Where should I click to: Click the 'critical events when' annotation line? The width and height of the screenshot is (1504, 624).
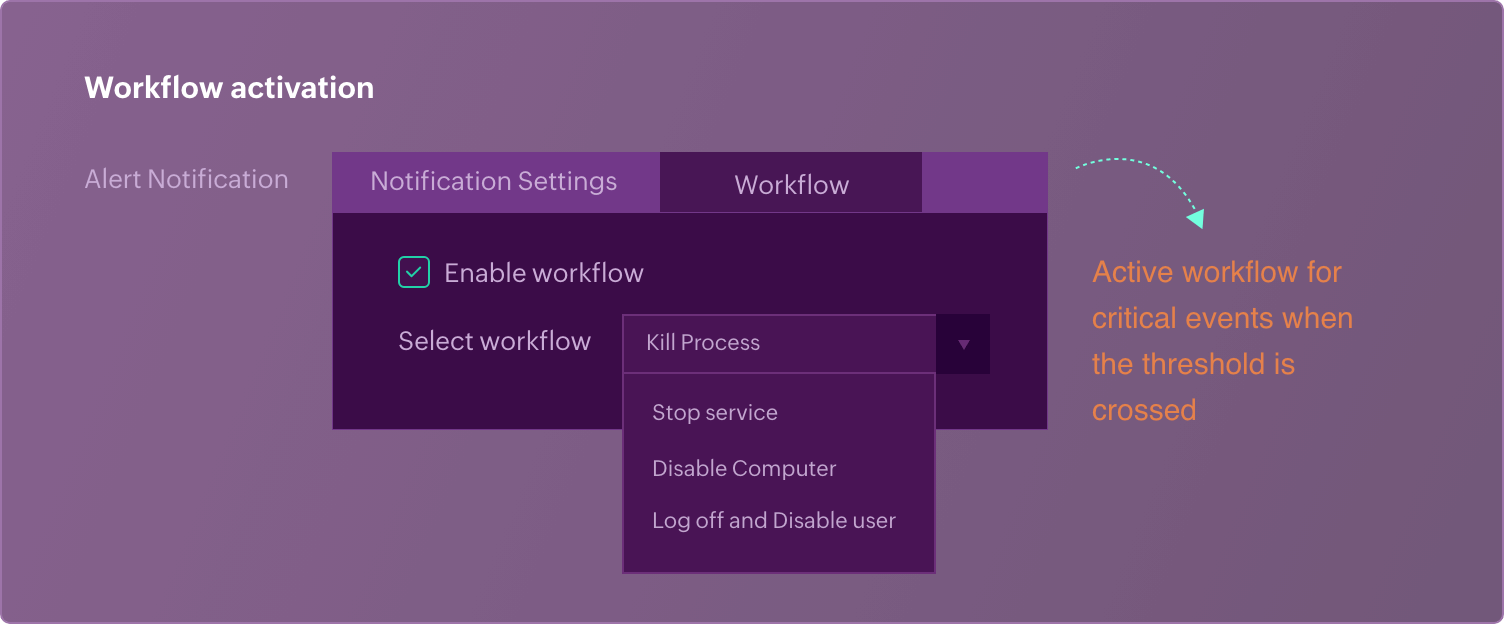tap(1222, 318)
